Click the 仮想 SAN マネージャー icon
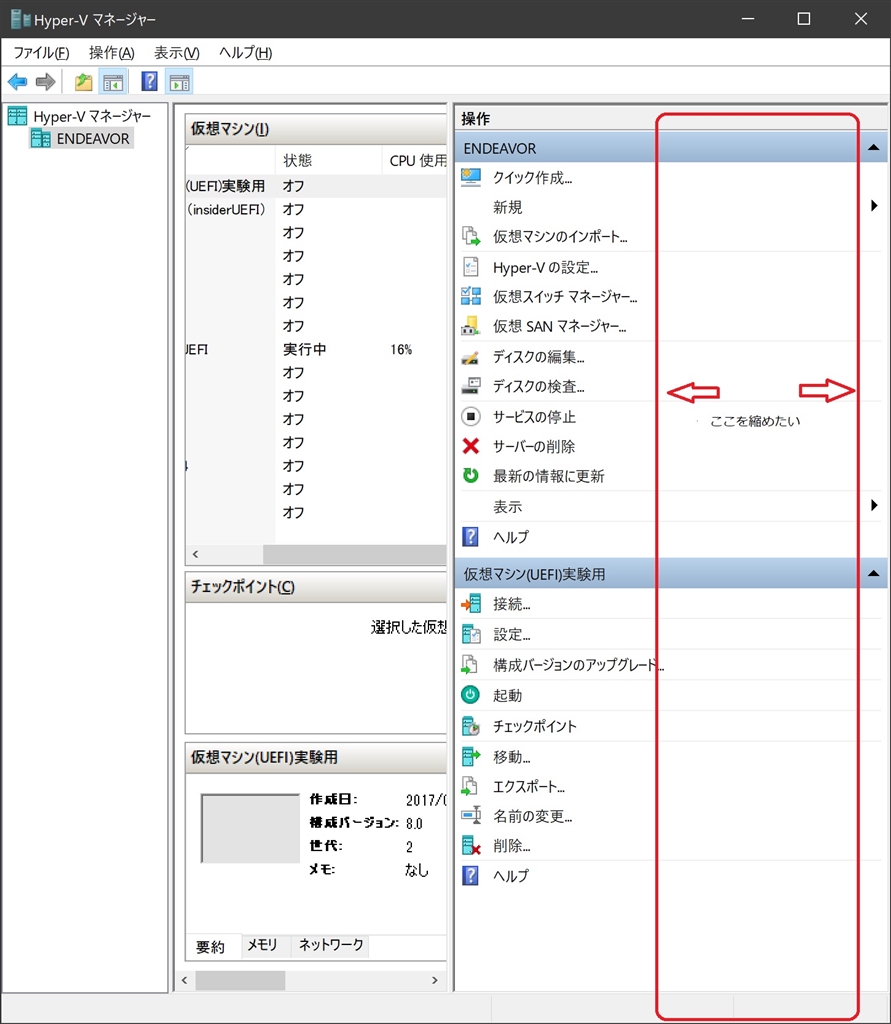Viewport: 891px width, 1024px height. click(471, 326)
